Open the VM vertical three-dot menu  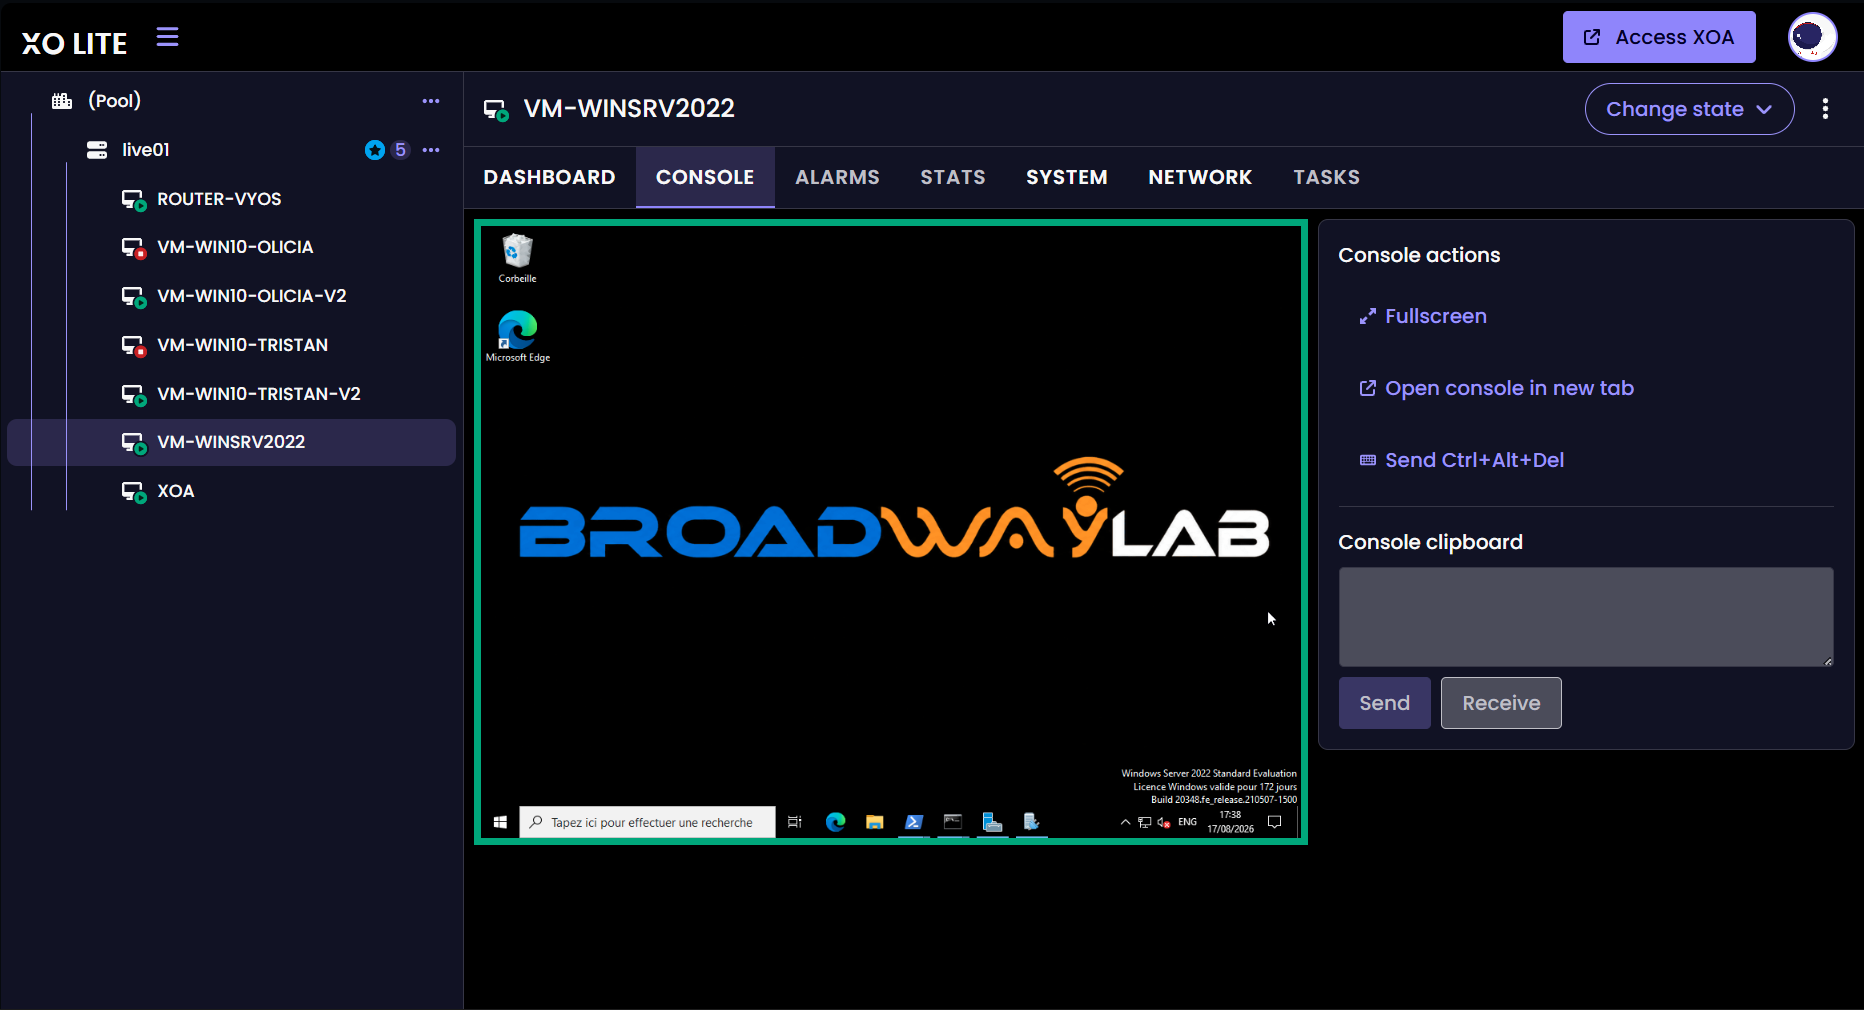[1825, 109]
